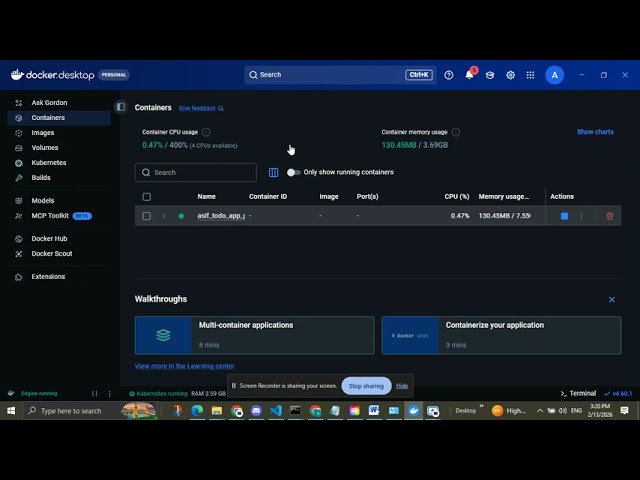
Task: Open Multi-container applications walkthrough
Action: click(255, 335)
